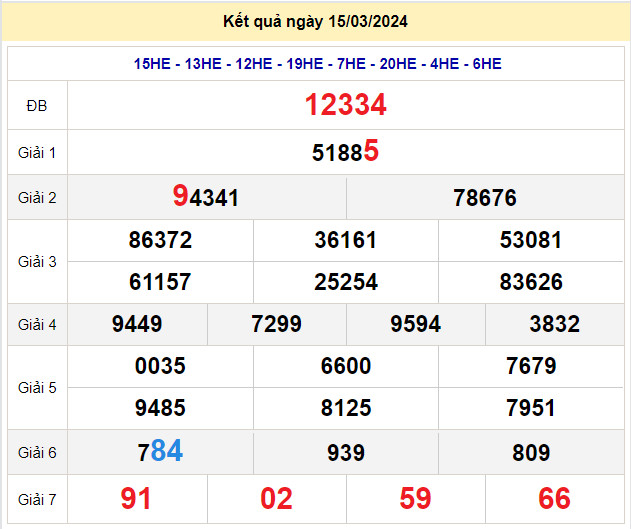Select seventh prize number 66
This screenshot has height=529, width=631.
click(555, 499)
